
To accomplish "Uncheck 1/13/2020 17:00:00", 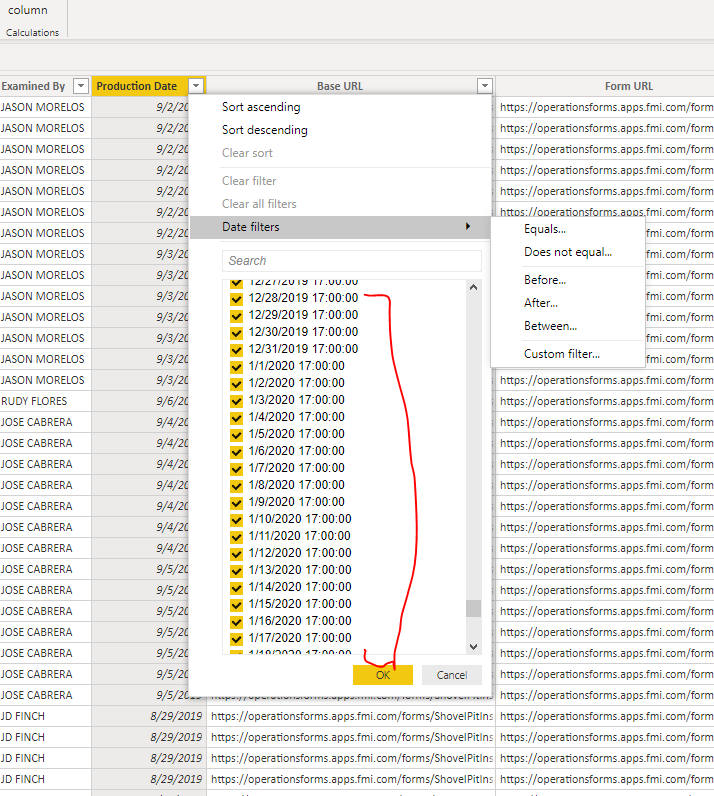I will 236,571.
